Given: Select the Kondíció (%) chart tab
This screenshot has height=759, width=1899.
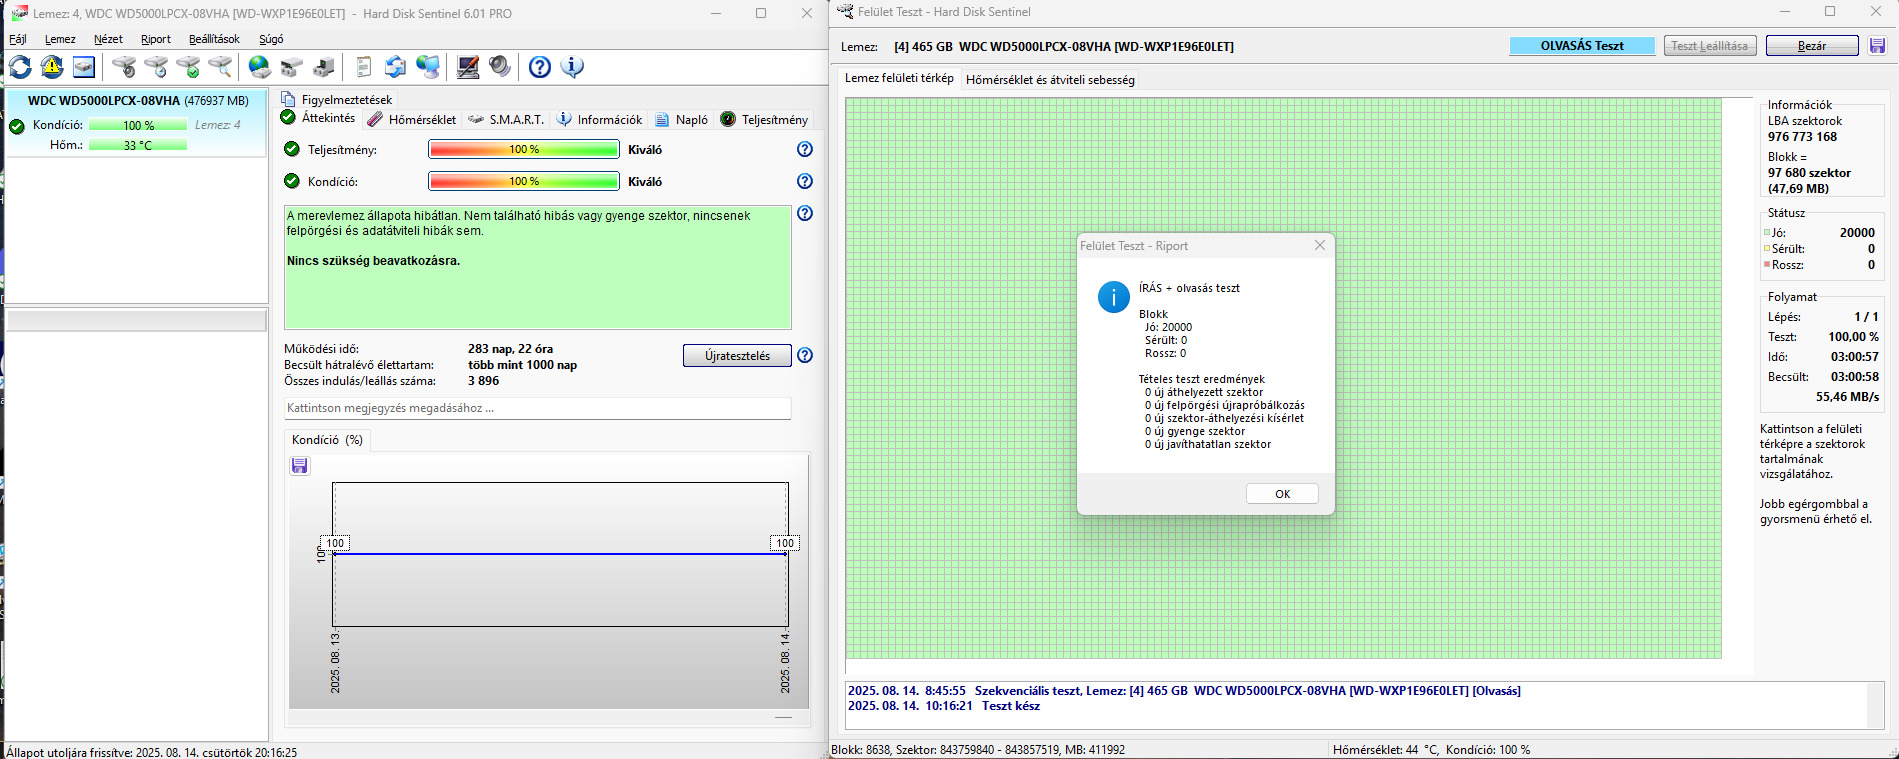Looking at the screenshot, I should click(327, 440).
